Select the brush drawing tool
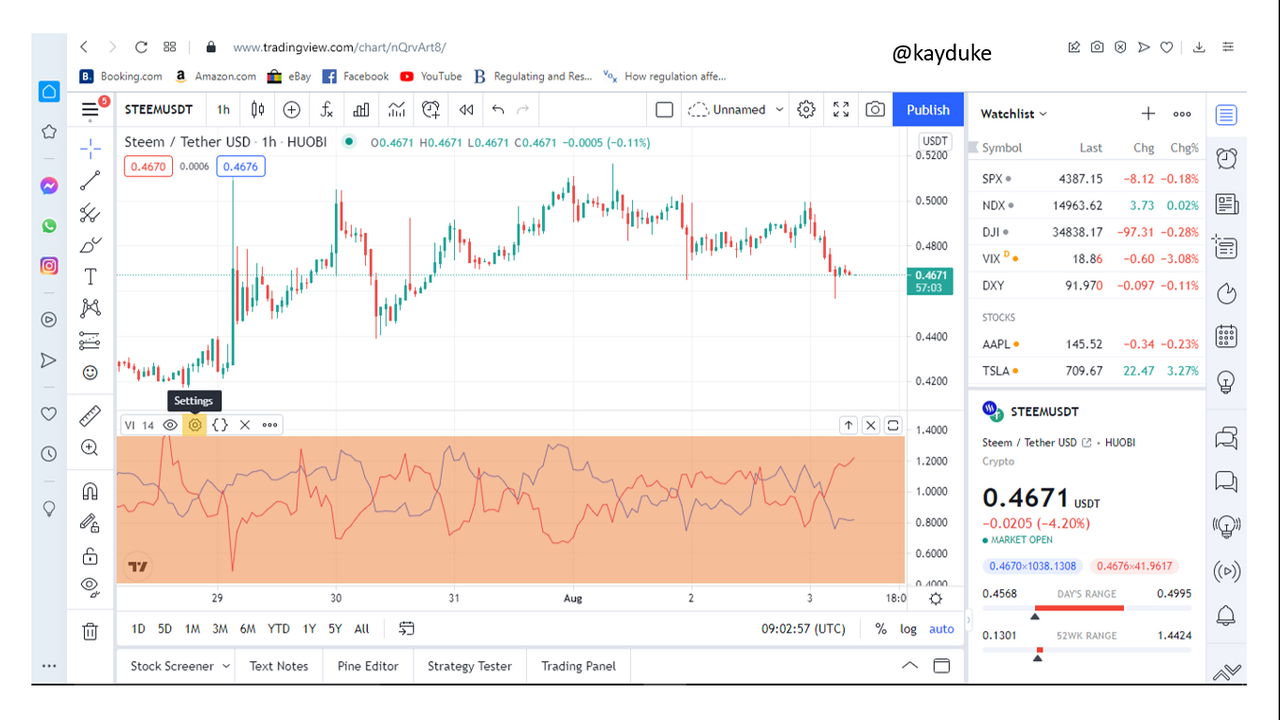Viewport: 1280px width, 720px height. click(x=90, y=245)
